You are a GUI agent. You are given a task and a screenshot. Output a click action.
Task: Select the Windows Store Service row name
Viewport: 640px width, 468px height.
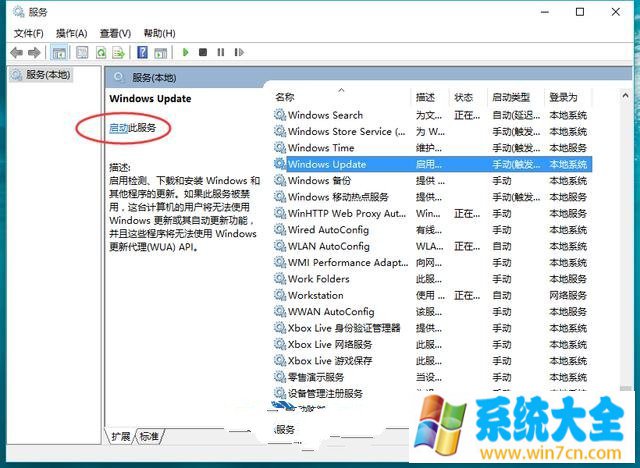point(347,131)
